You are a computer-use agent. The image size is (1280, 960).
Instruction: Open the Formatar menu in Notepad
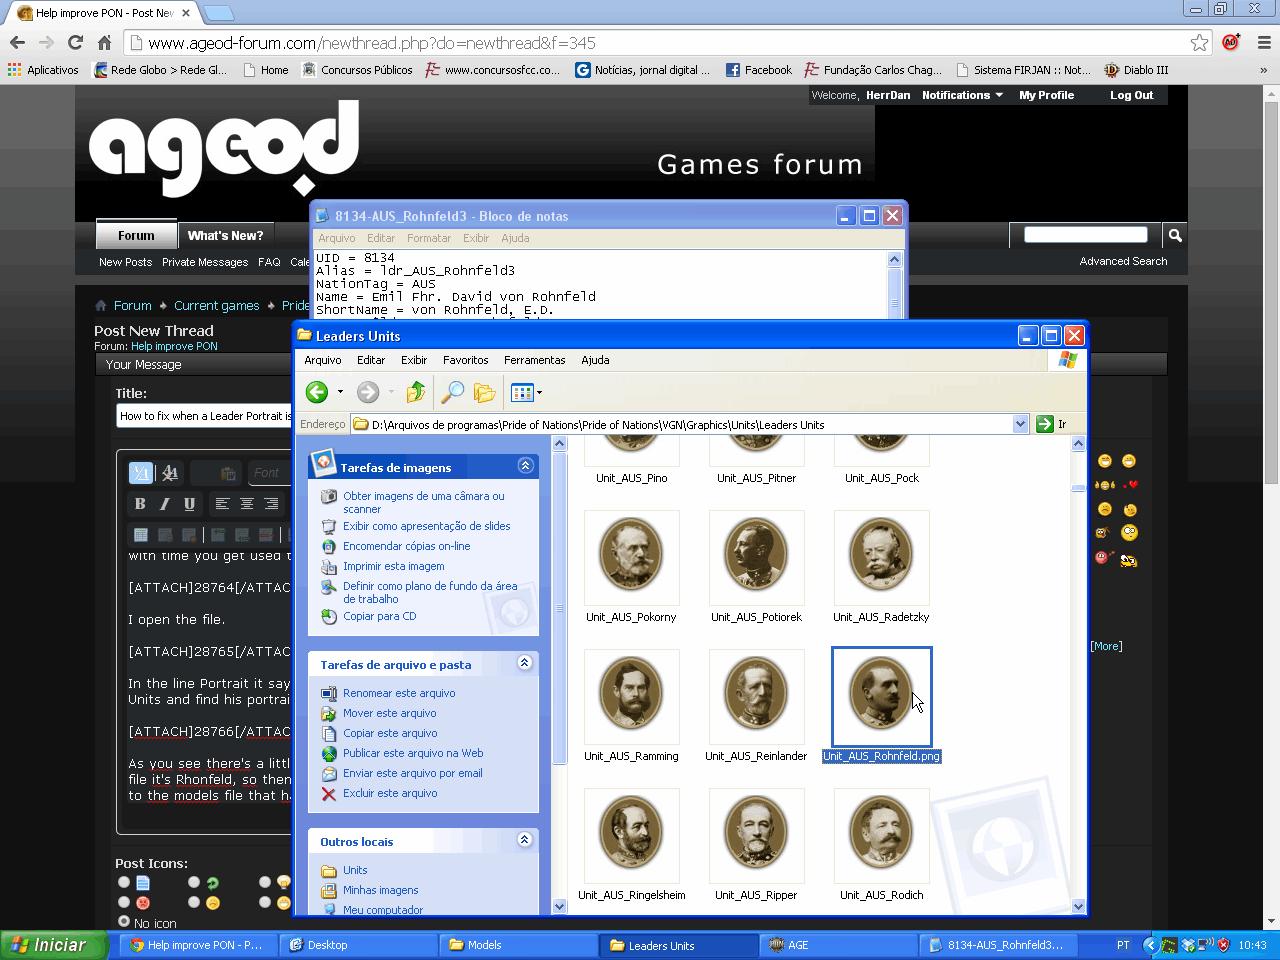click(x=428, y=238)
